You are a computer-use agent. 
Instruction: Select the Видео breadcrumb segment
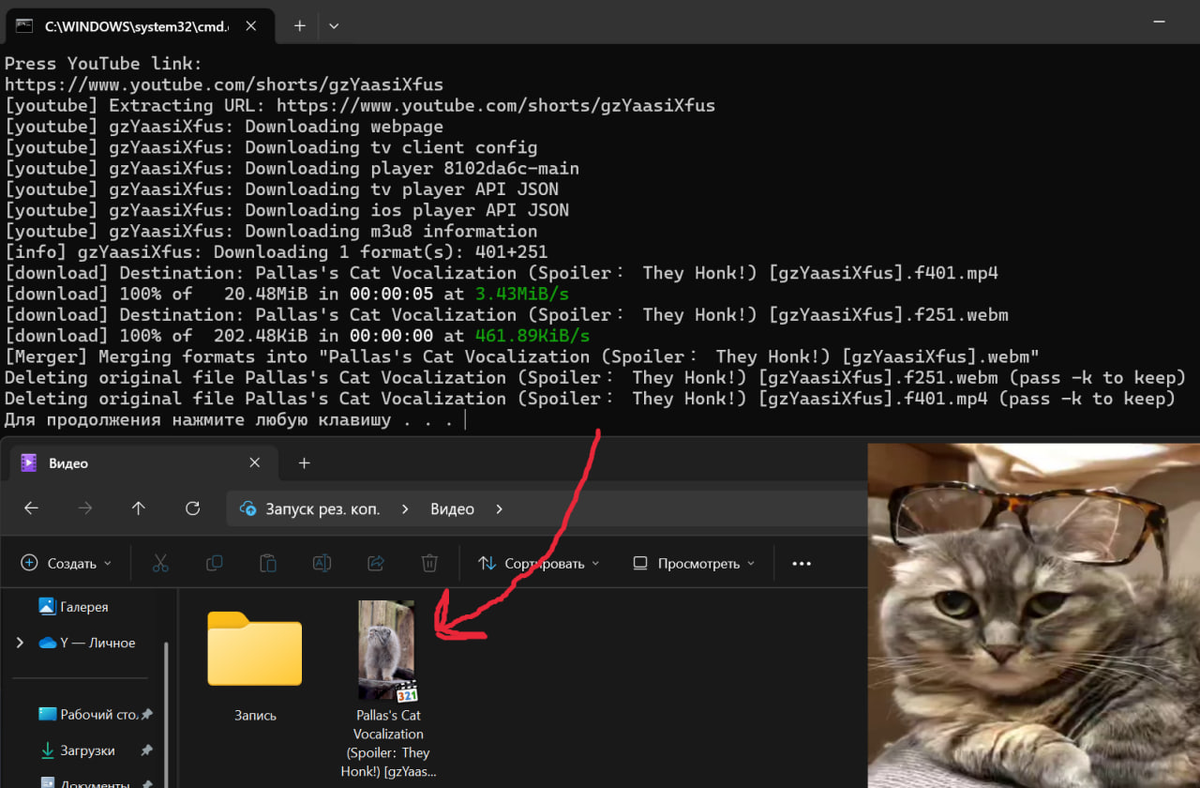coord(452,509)
